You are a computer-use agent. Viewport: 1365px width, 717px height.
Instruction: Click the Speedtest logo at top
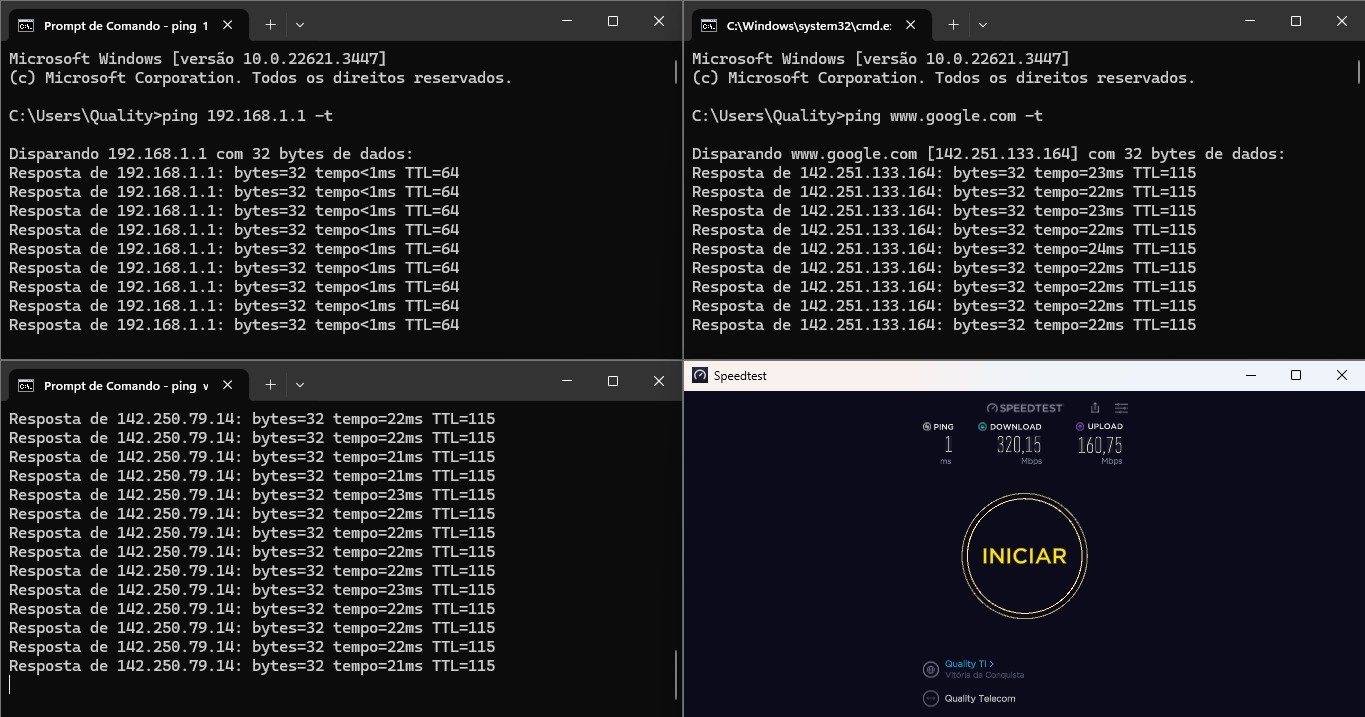pyautogui.click(x=1024, y=408)
